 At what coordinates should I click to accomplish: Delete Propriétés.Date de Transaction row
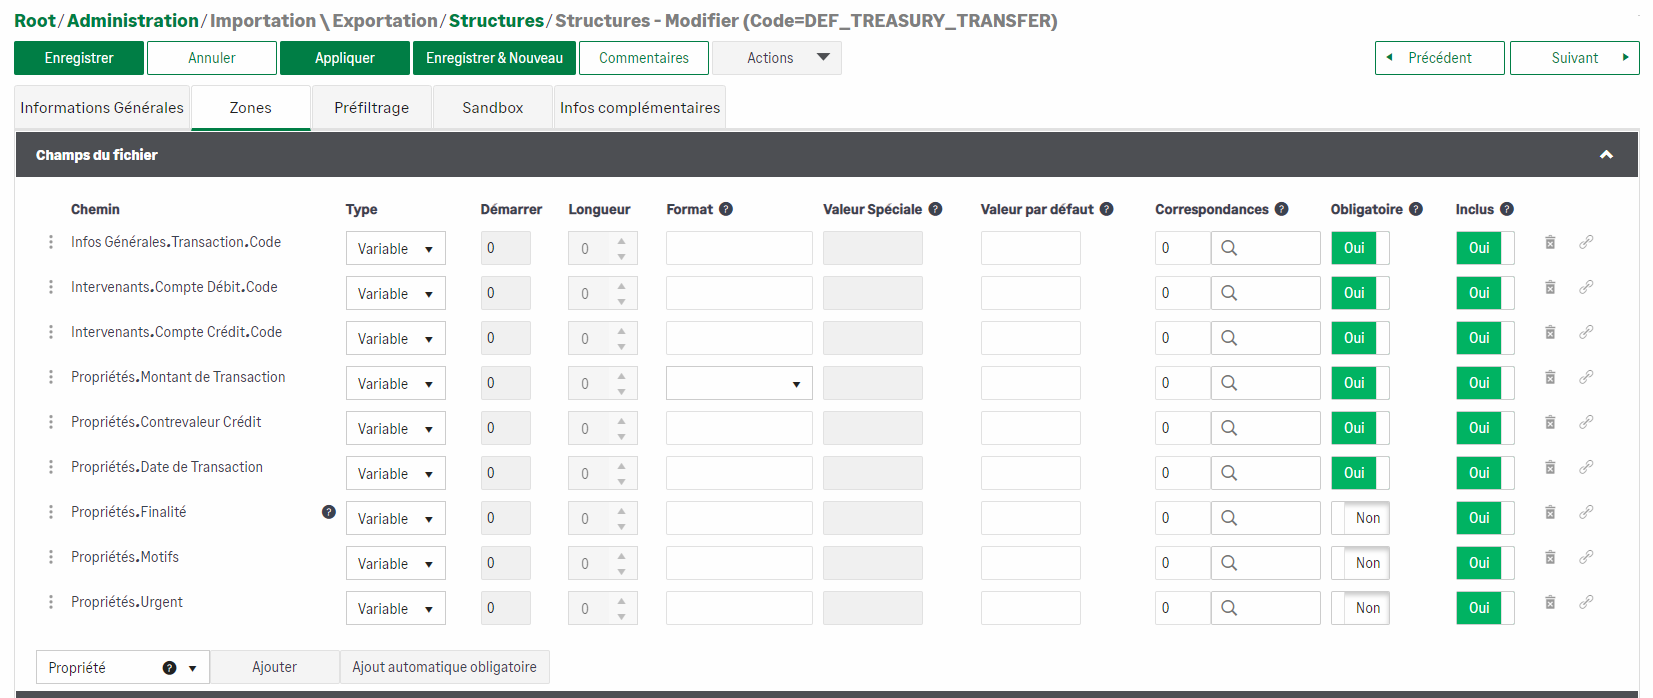coord(1550,468)
